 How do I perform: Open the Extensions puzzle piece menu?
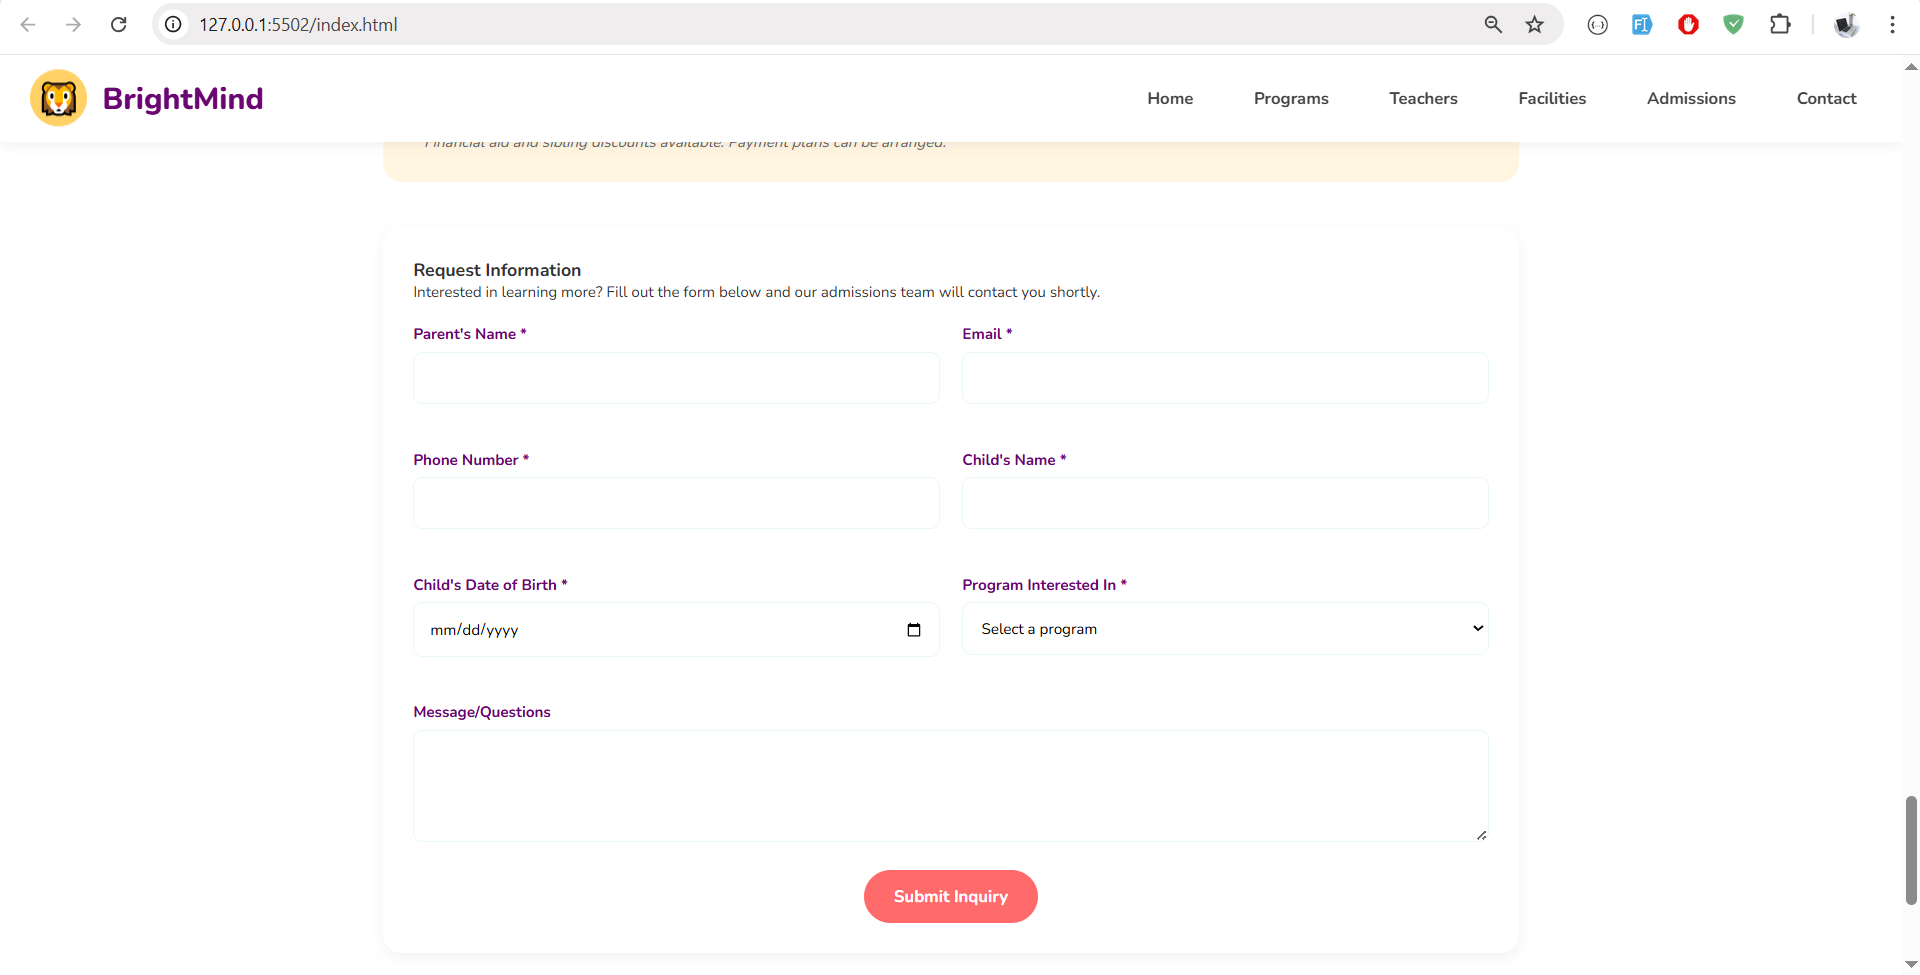[1780, 25]
